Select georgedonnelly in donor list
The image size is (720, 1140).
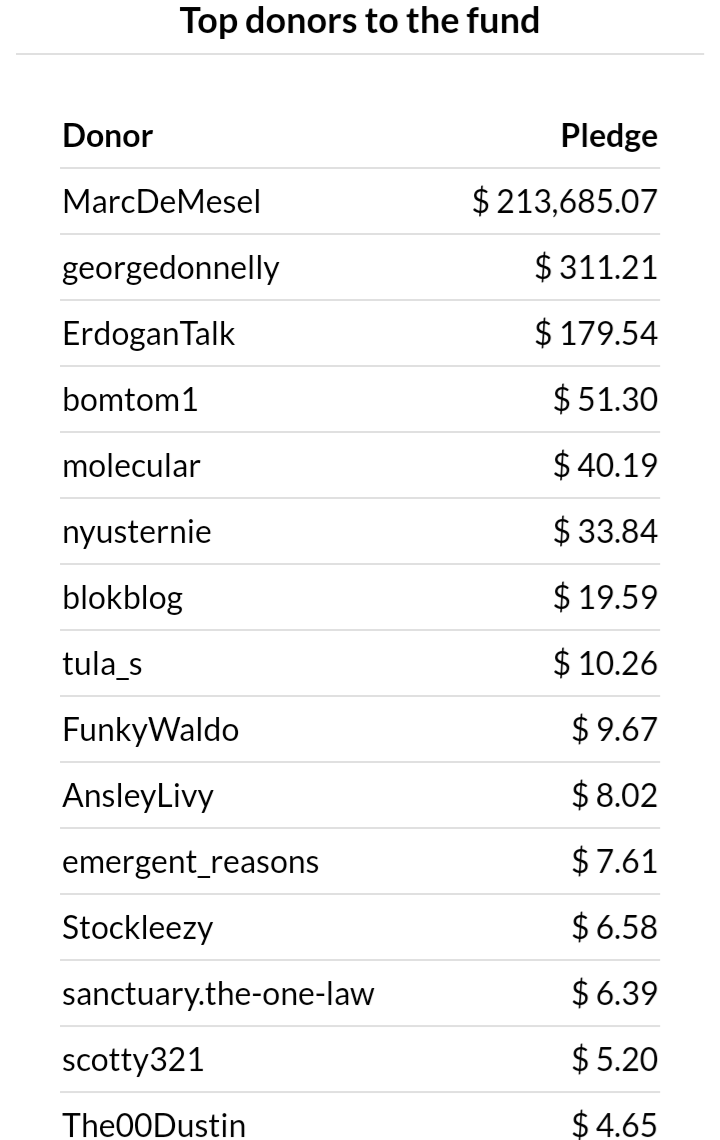[x=171, y=268]
